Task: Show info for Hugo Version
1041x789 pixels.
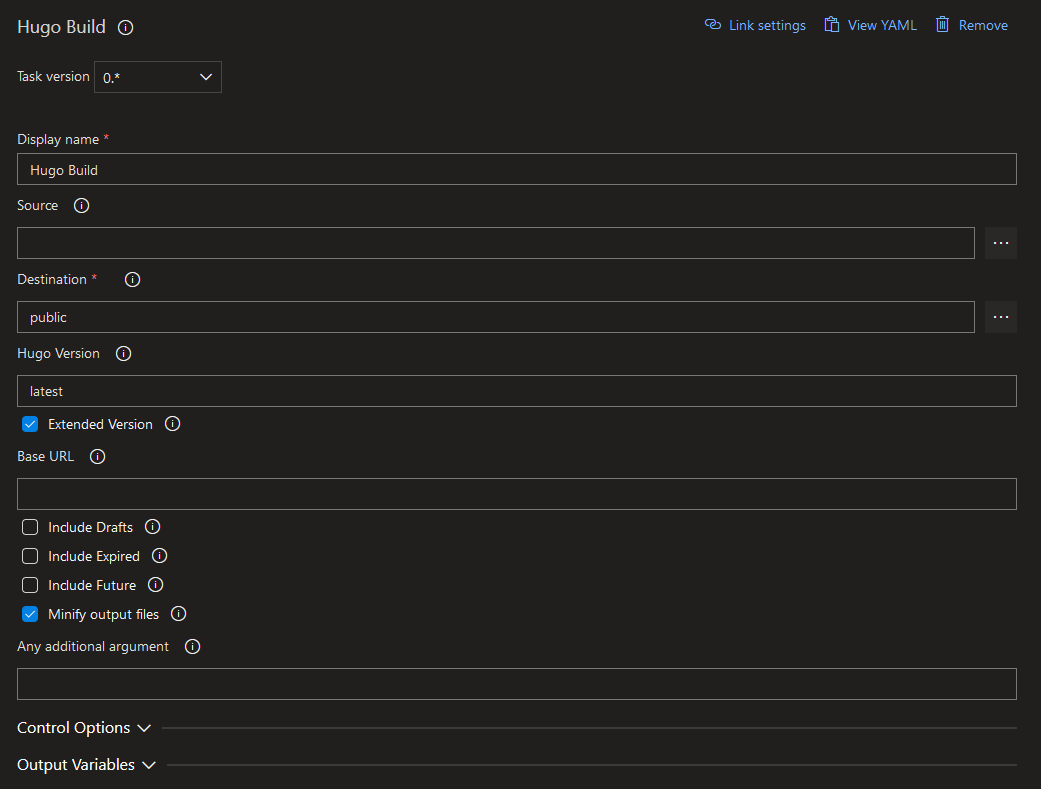Action: tap(123, 353)
